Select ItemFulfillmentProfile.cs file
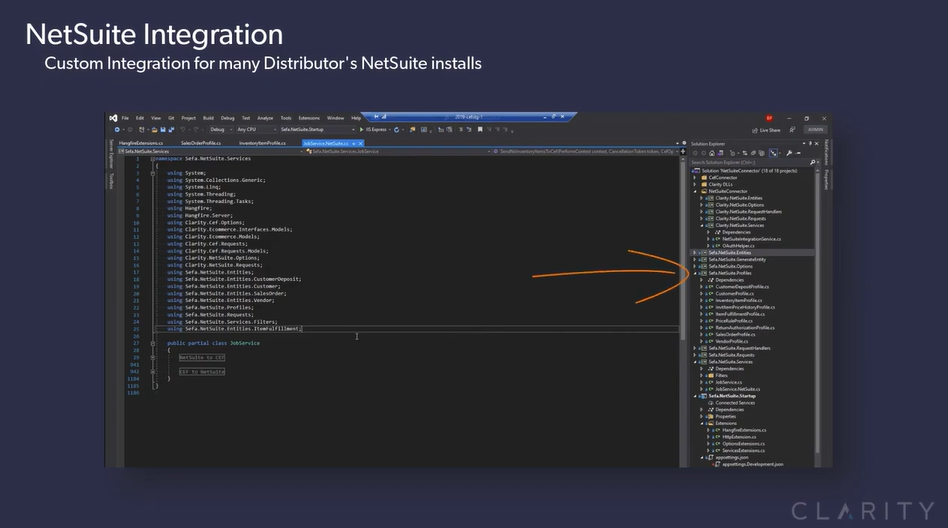This screenshot has height=528, width=948. tap(740, 314)
